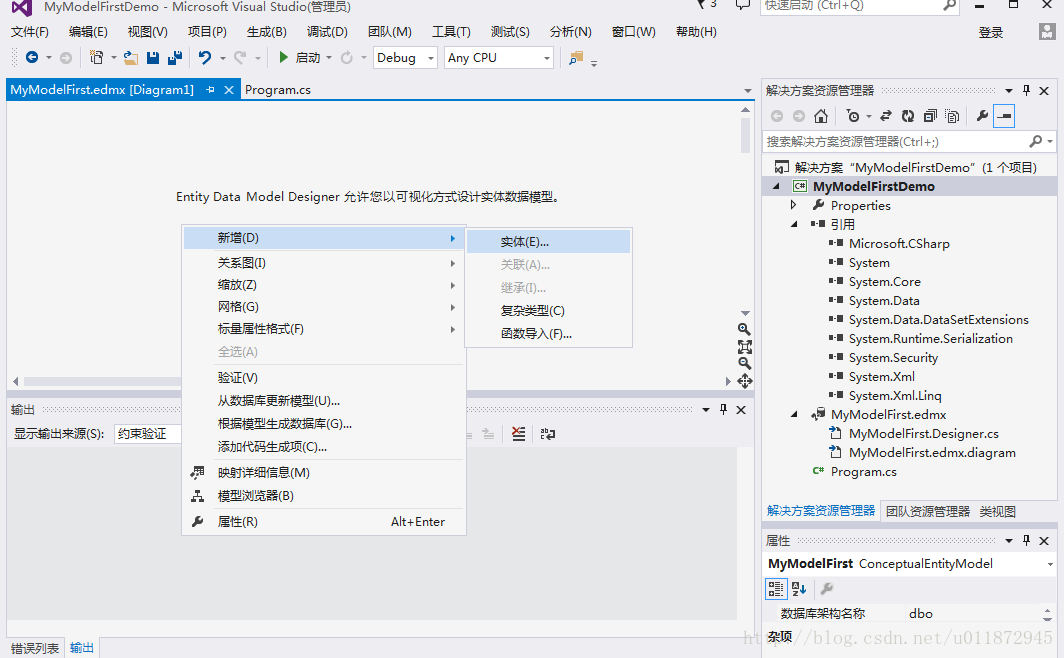1064x658 pixels.
Task: Collapse the MyModelFirstDemo project node
Action: pos(776,186)
